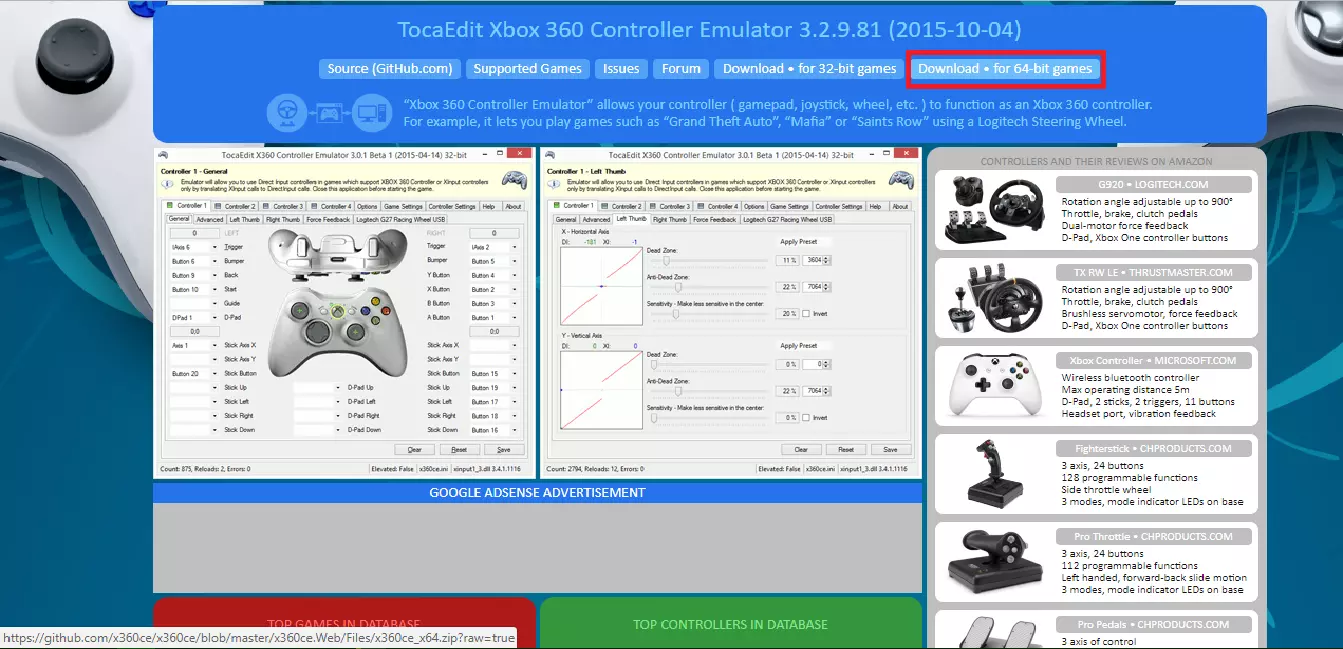The height and width of the screenshot is (649, 1343).
Task: Click Reset button in the Left Thumb window
Action: coord(846,450)
